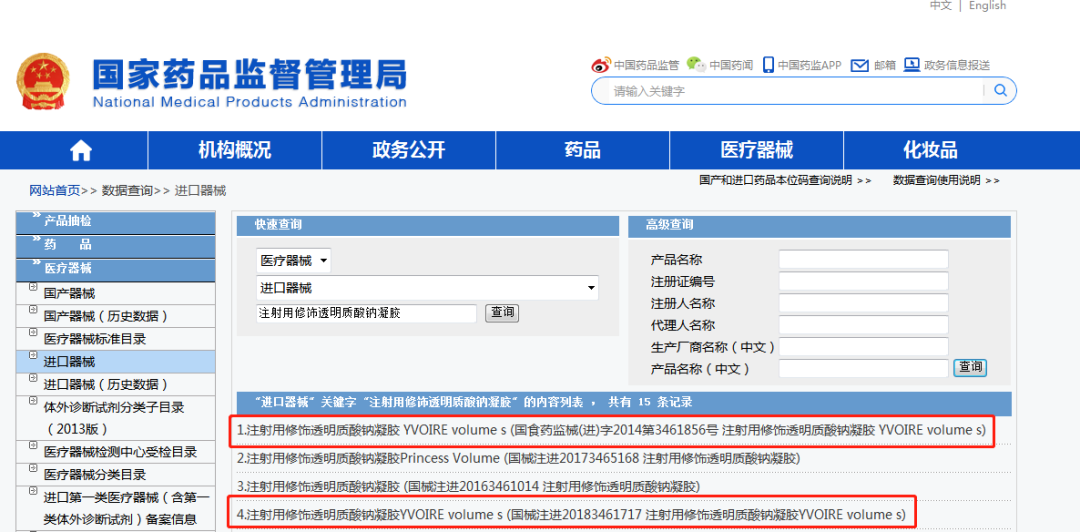This screenshot has width=1080, height=532.
Task: Expand the 医疗器械分类目录 node icon
Action: coord(32,469)
